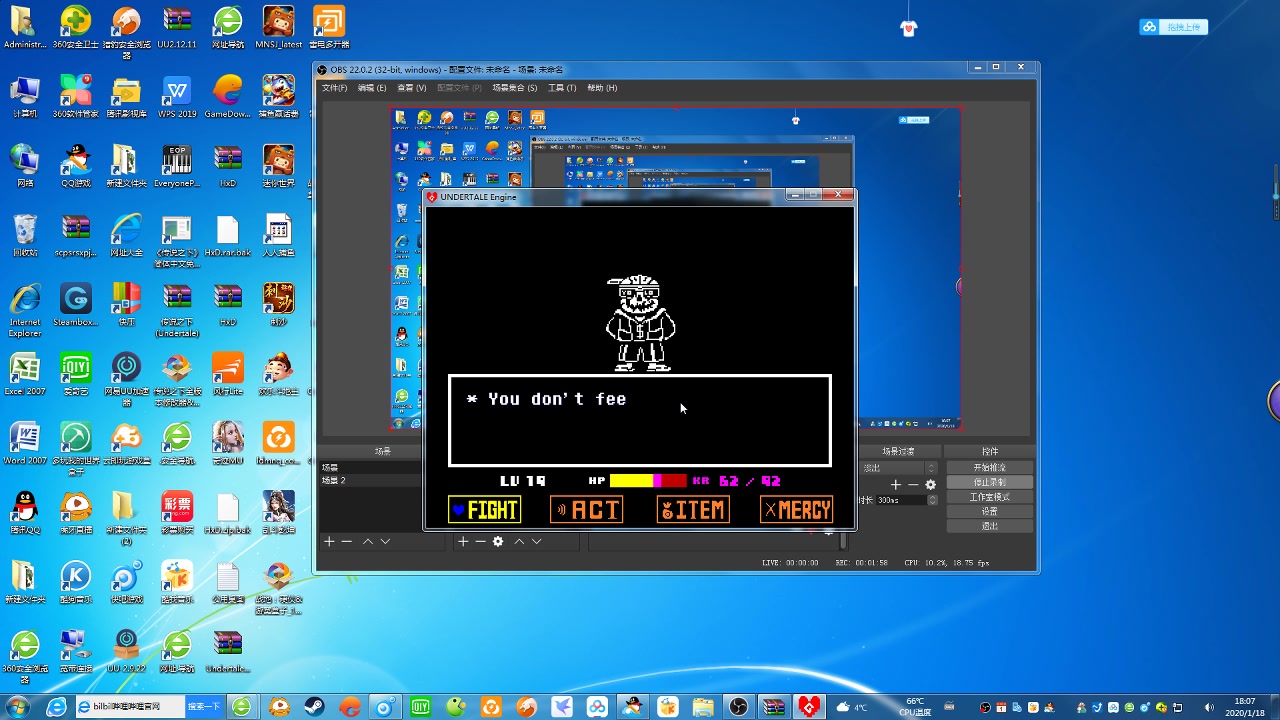
Task: Open the OBS 帮助(H) menu
Action: (602, 88)
